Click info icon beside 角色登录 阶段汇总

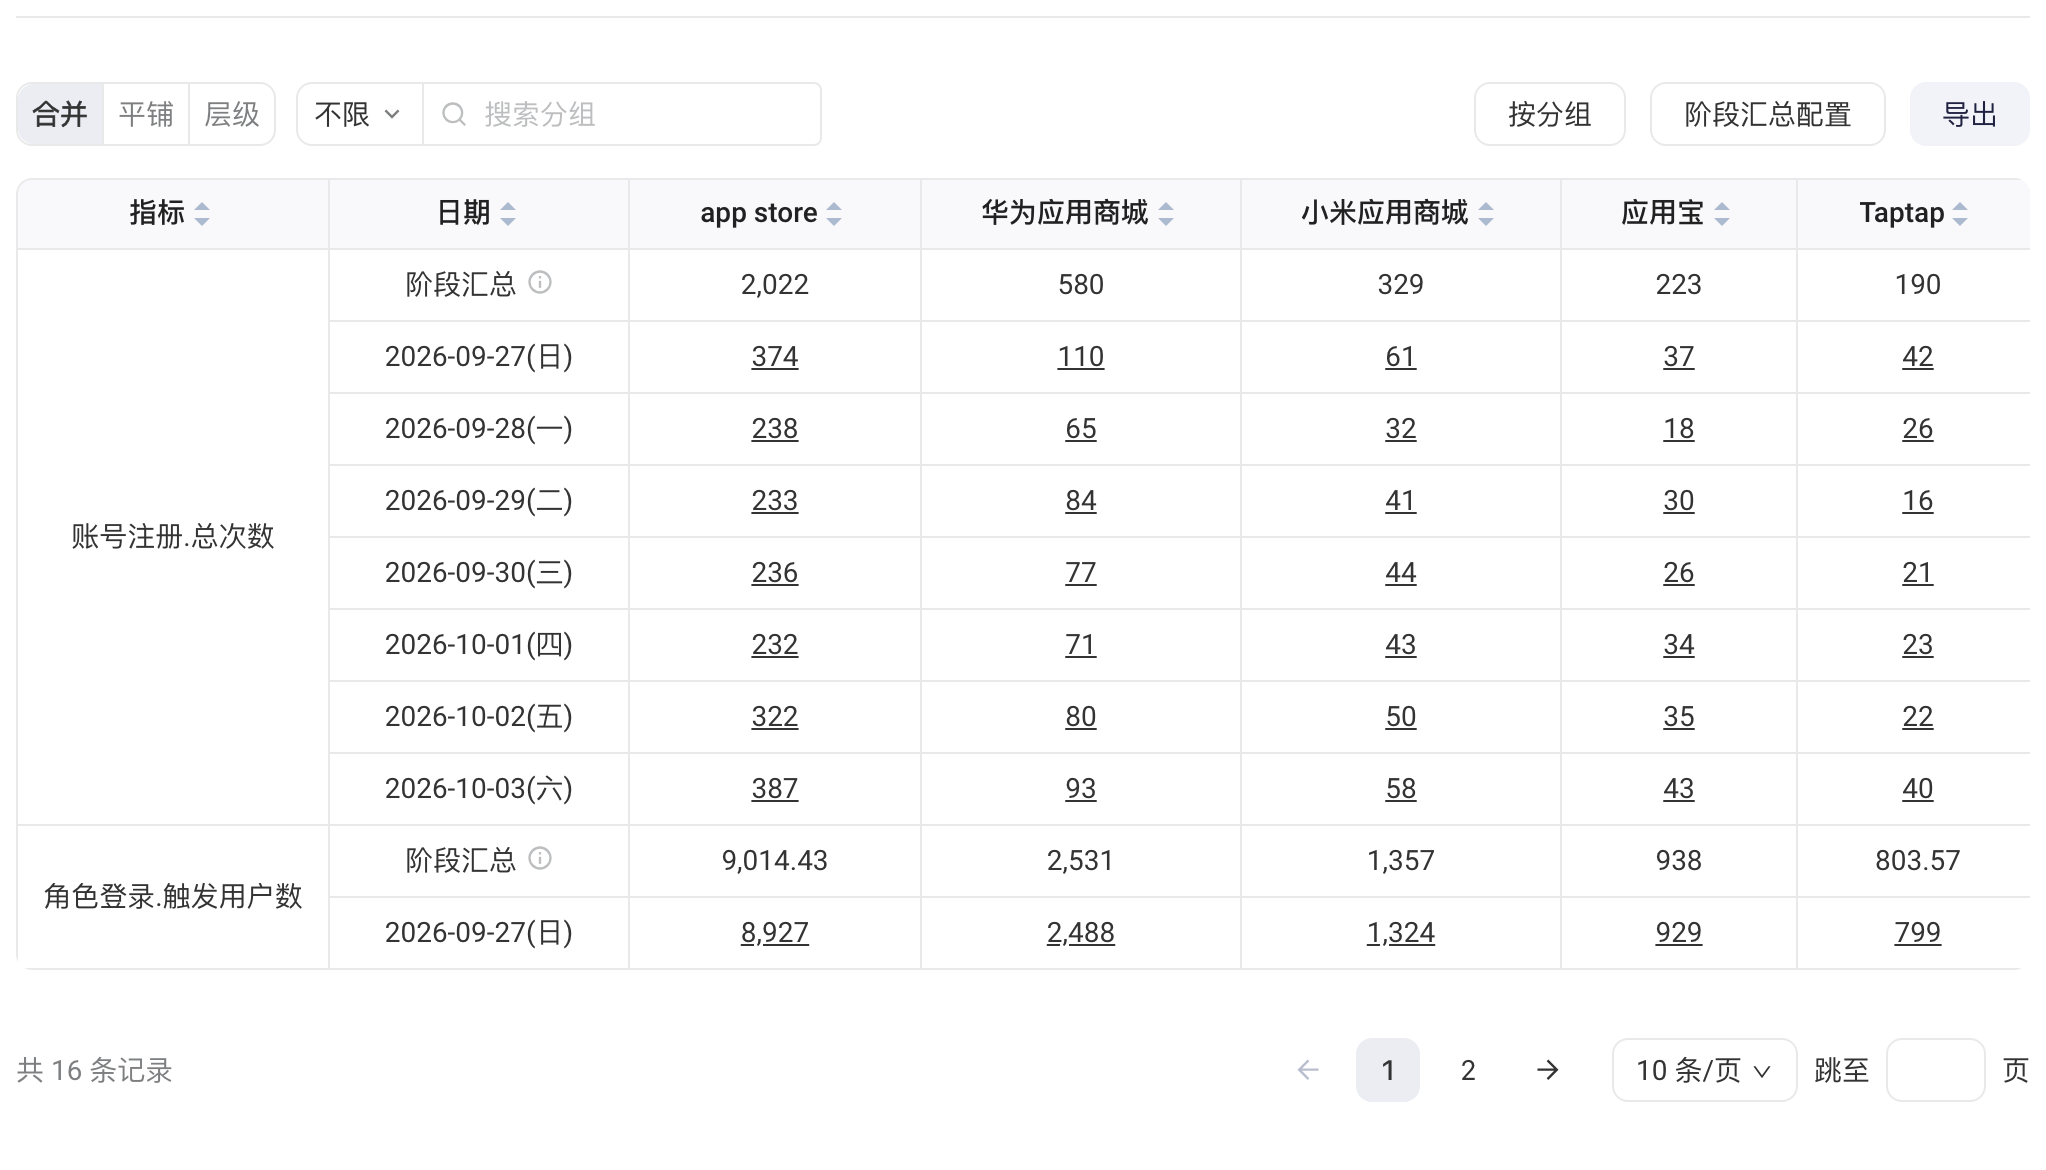point(540,859)
